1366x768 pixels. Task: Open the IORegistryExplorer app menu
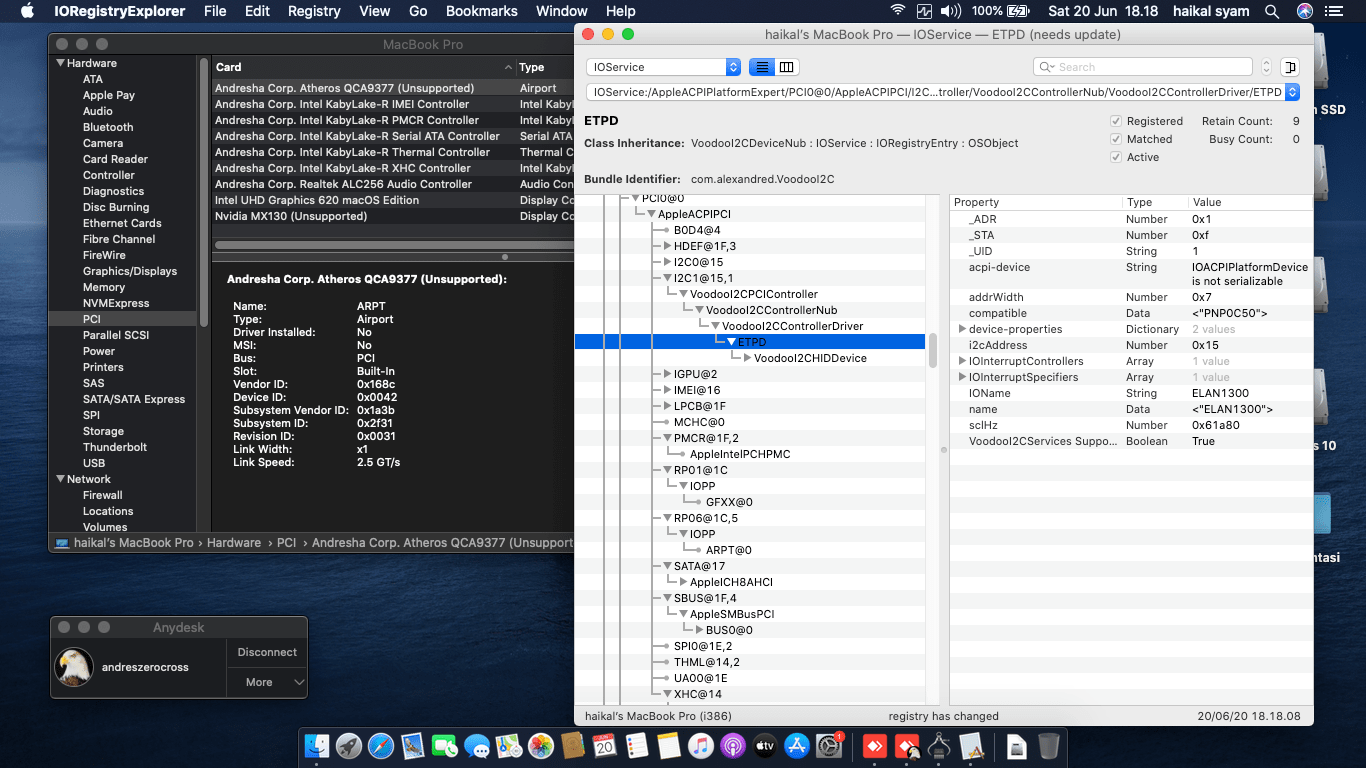(119, 11)
